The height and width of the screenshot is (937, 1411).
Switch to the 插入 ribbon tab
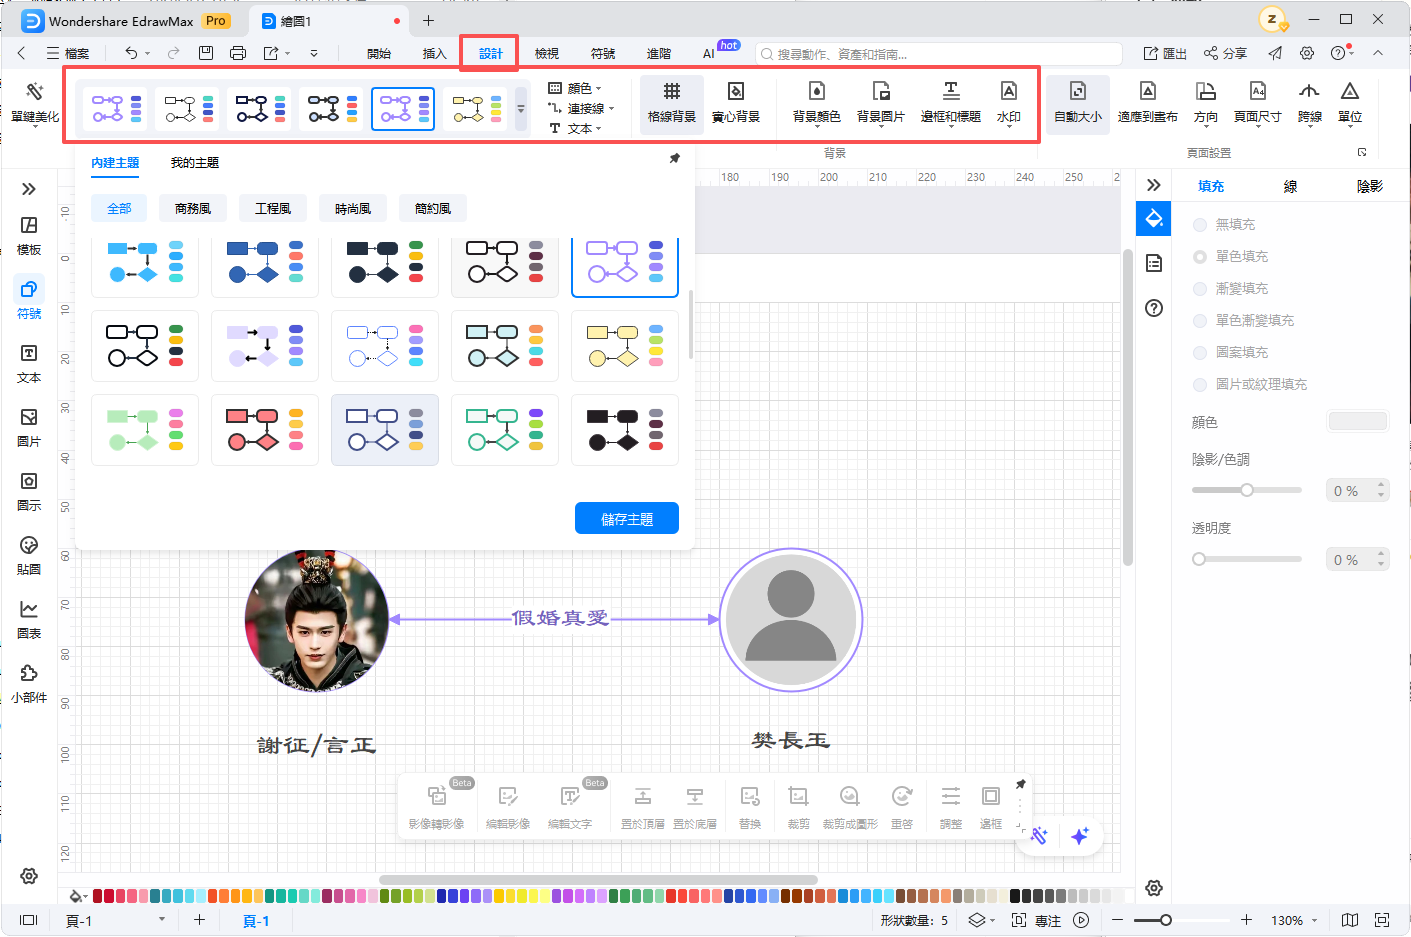434,54
